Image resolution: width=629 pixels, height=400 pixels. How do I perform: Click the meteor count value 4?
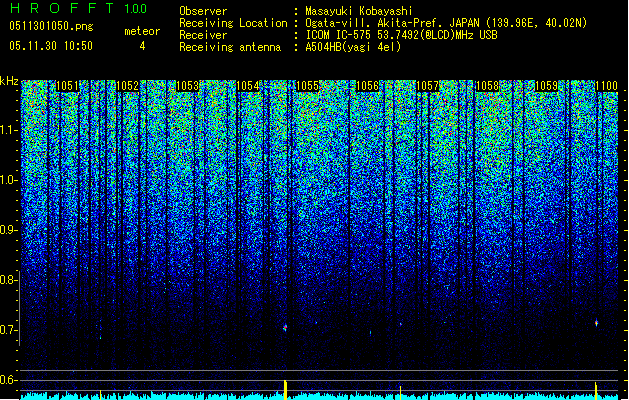[x=142, y=46]
